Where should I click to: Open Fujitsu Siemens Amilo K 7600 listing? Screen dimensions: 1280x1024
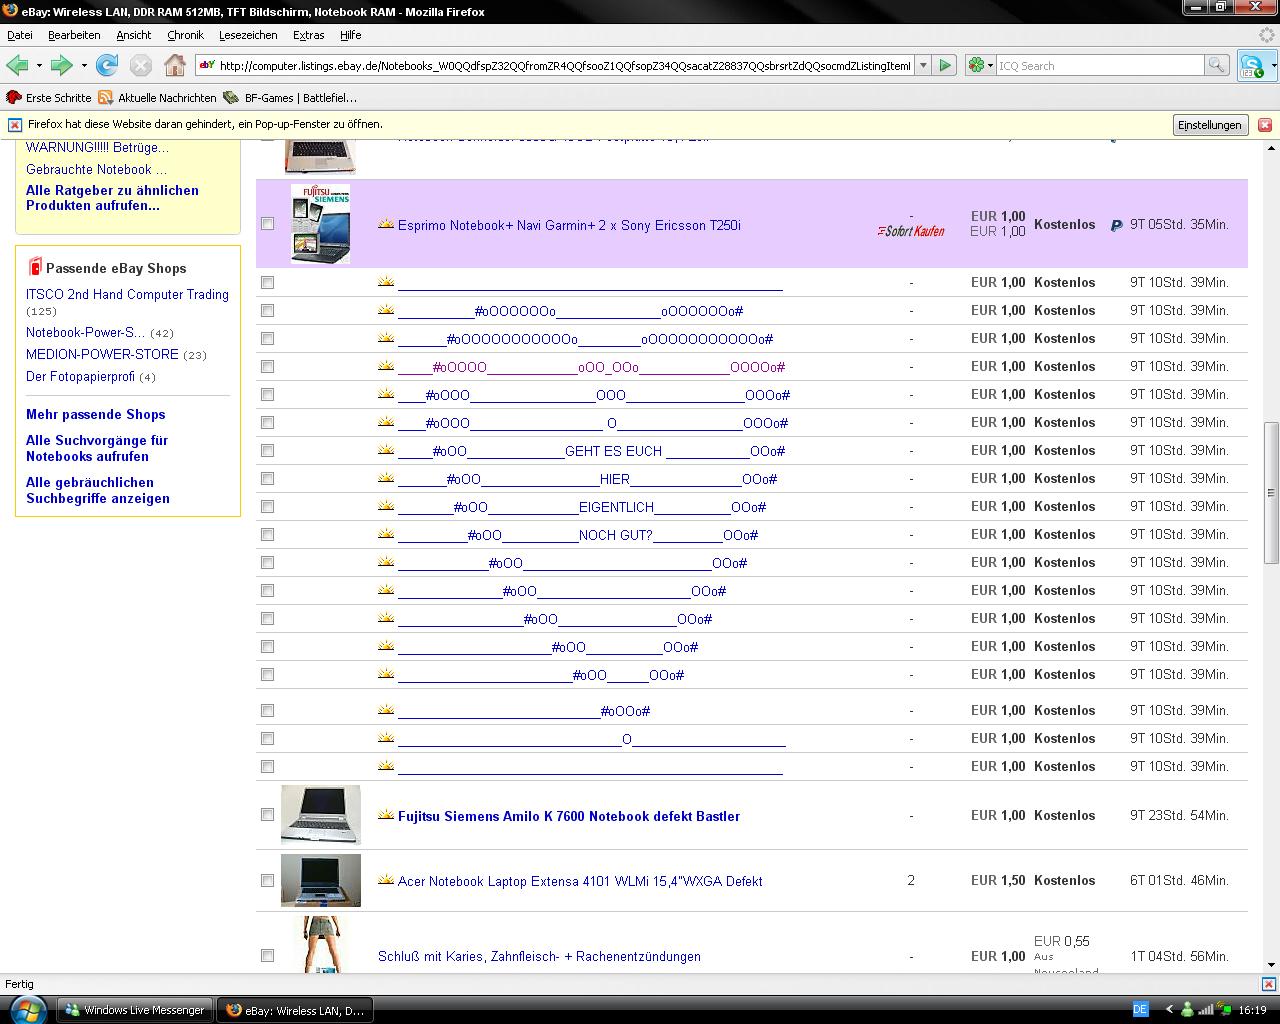[569, 816]
